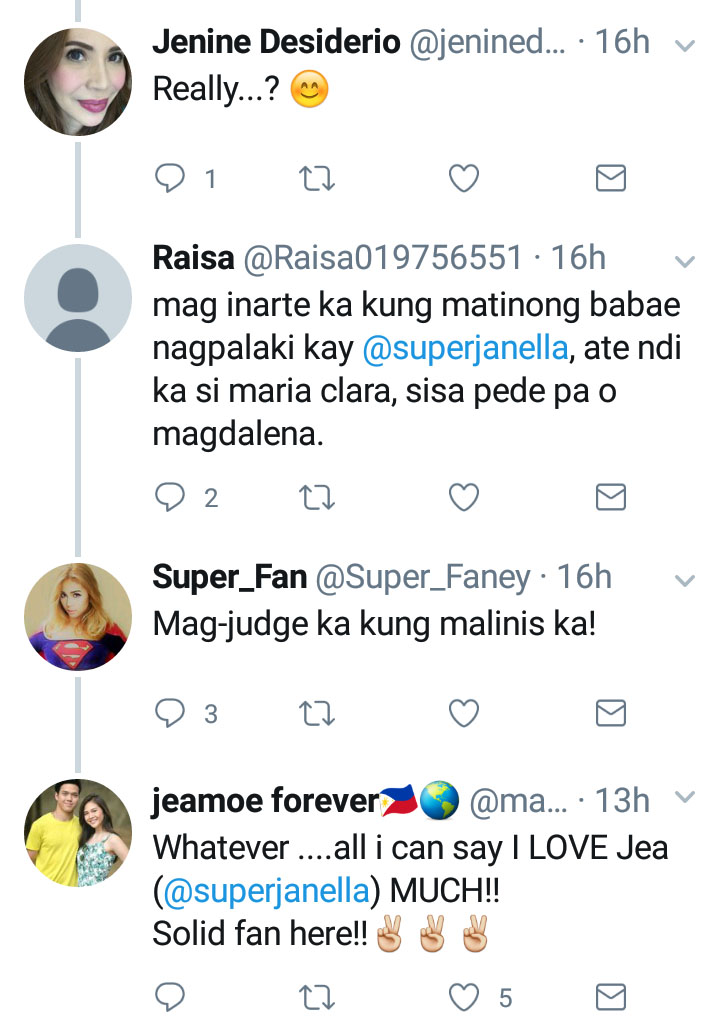704x1022 pixels.
Task: Open Jenine Desiderio's profile picture
Action: [78, 82]
